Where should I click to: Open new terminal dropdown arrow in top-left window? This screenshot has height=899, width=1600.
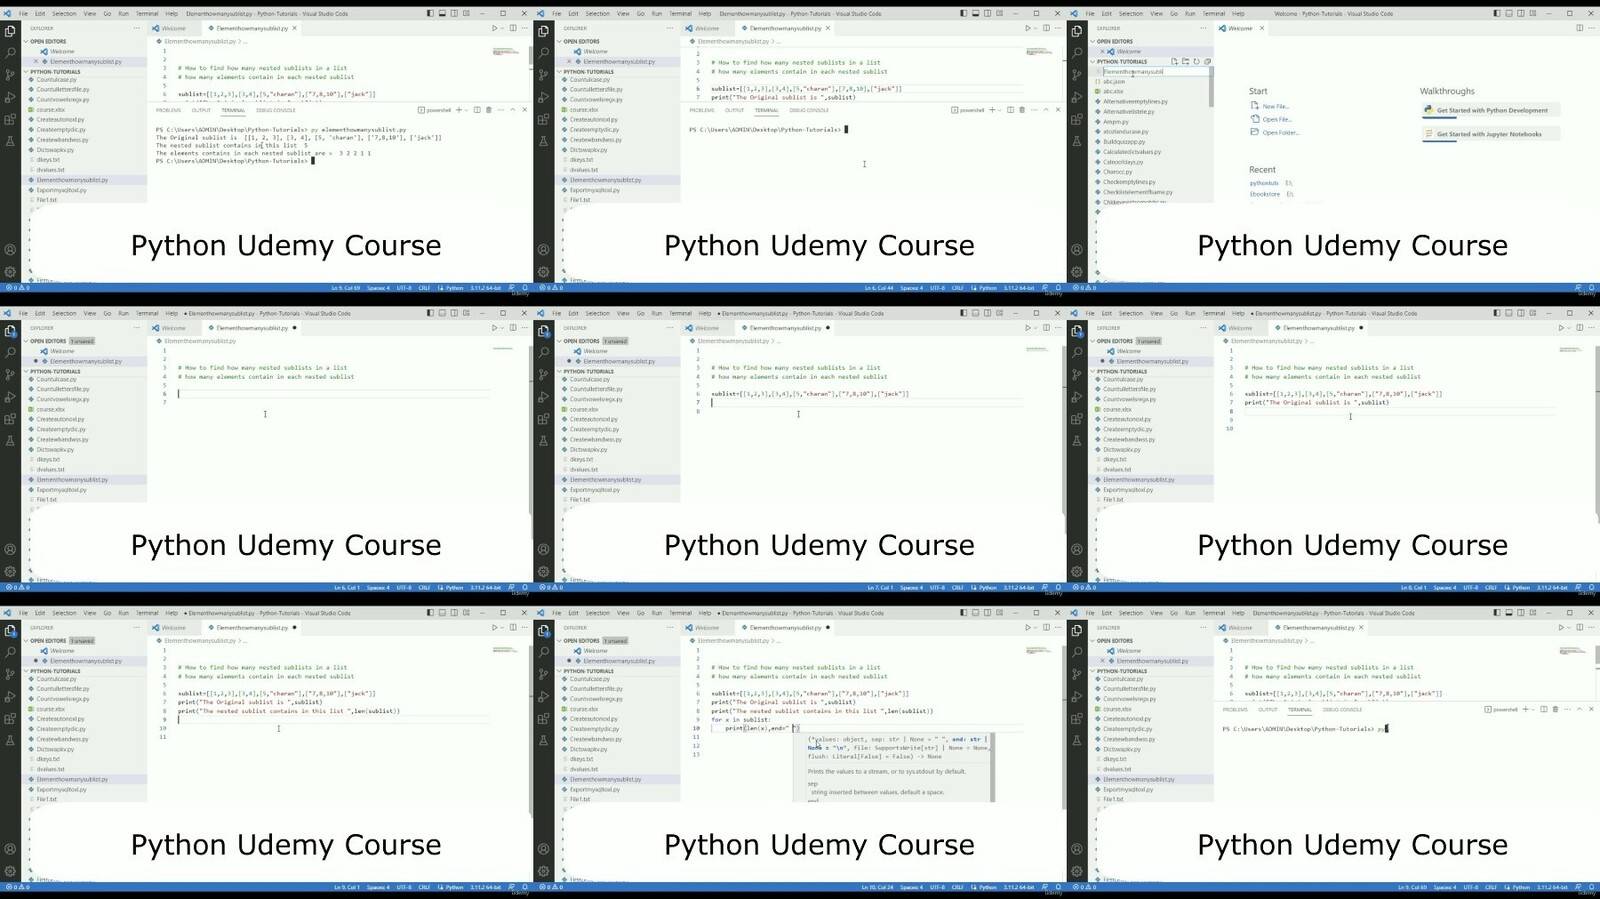[465, 110]
